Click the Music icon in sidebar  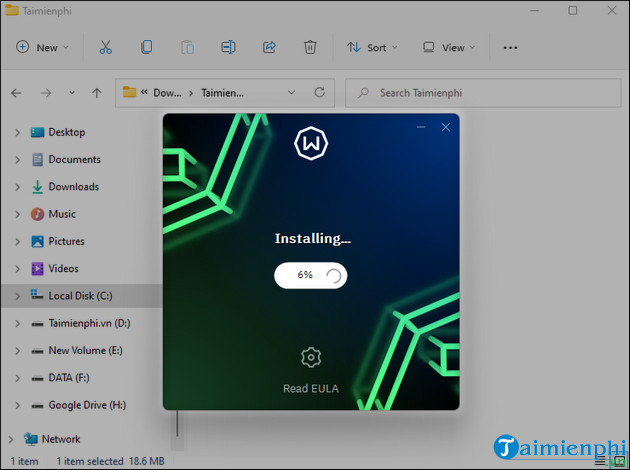(x=37, y=214)
